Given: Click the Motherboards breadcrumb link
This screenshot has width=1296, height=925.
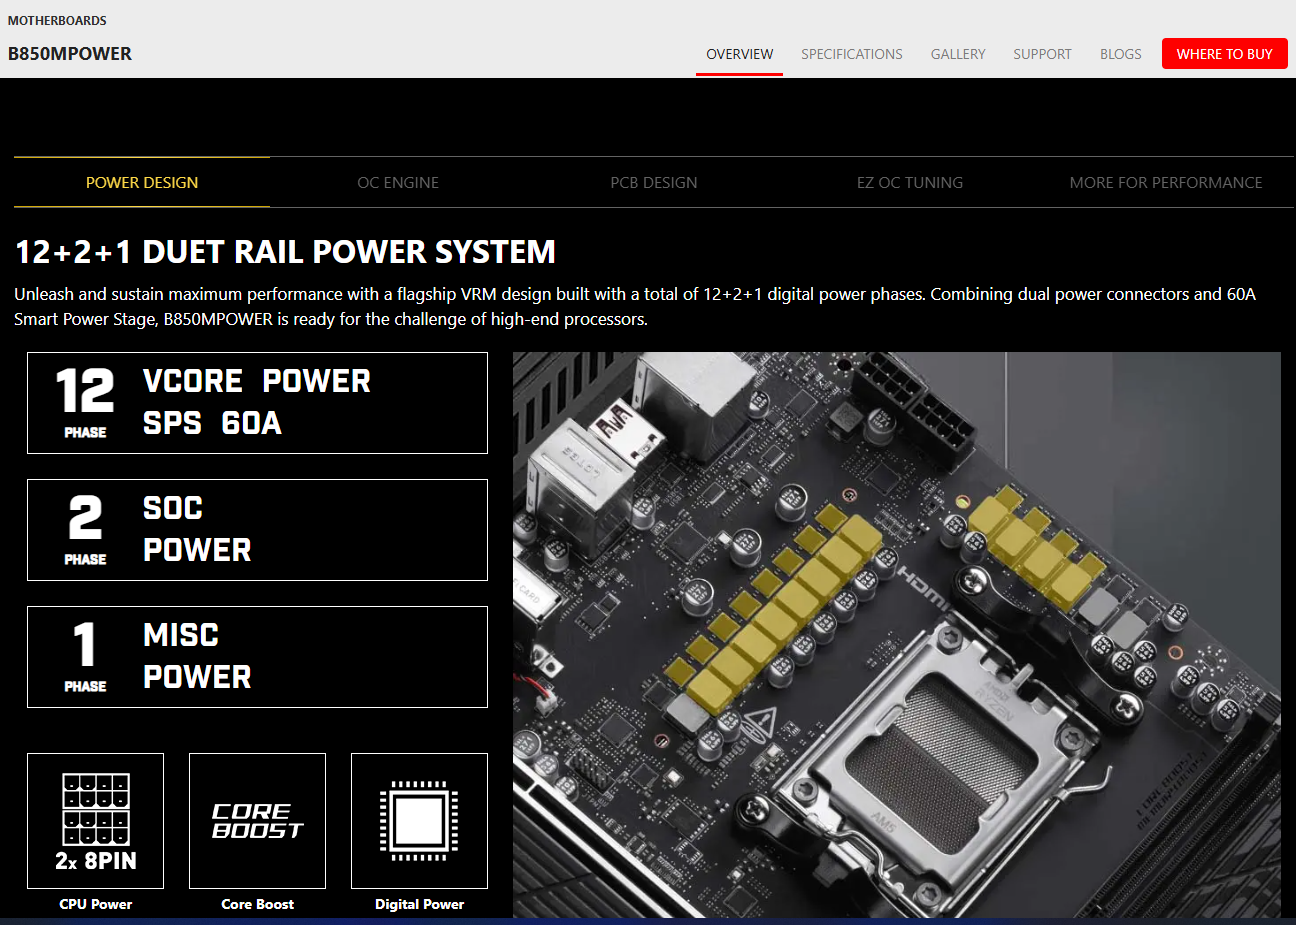Looking at the screenshot, I should pos(57,20).
